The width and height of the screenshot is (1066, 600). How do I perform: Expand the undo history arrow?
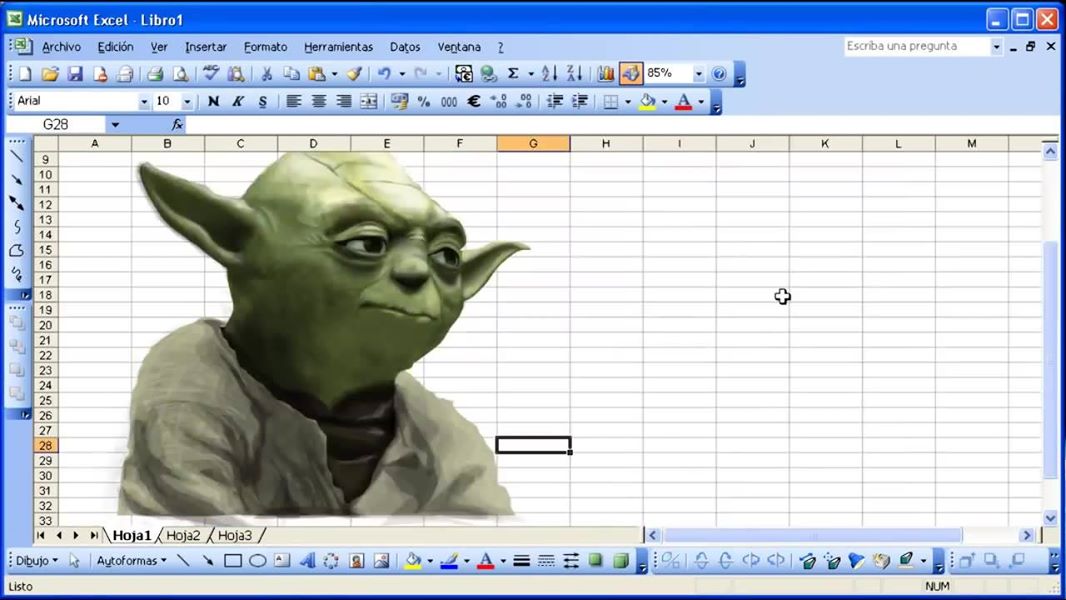click(402, 73)
